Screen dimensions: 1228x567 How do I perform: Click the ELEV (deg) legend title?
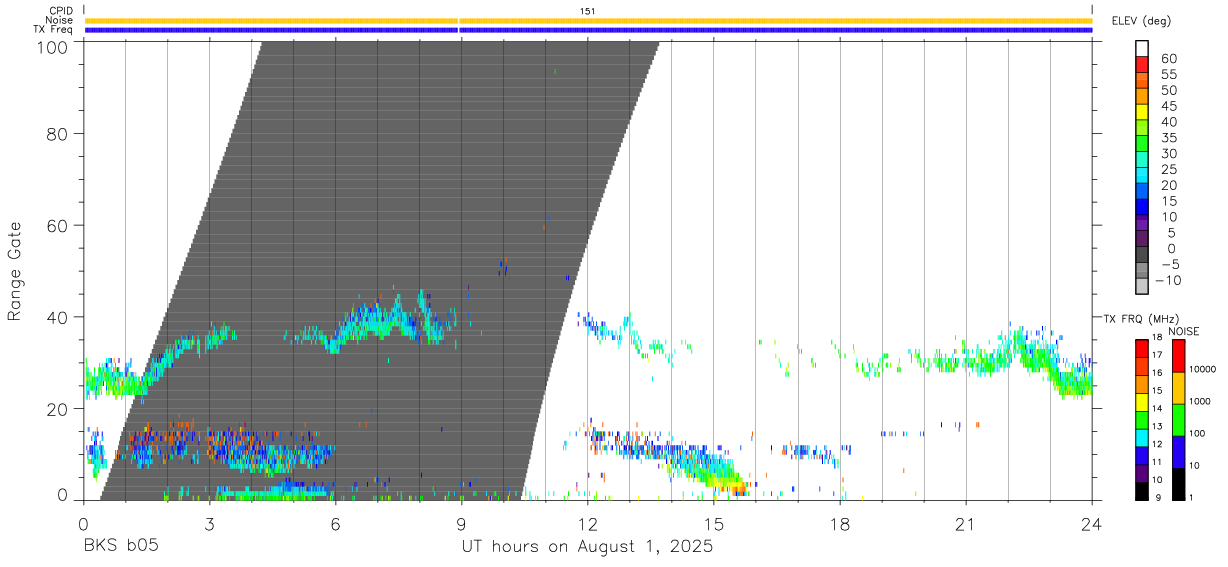tap(1141, 21)
